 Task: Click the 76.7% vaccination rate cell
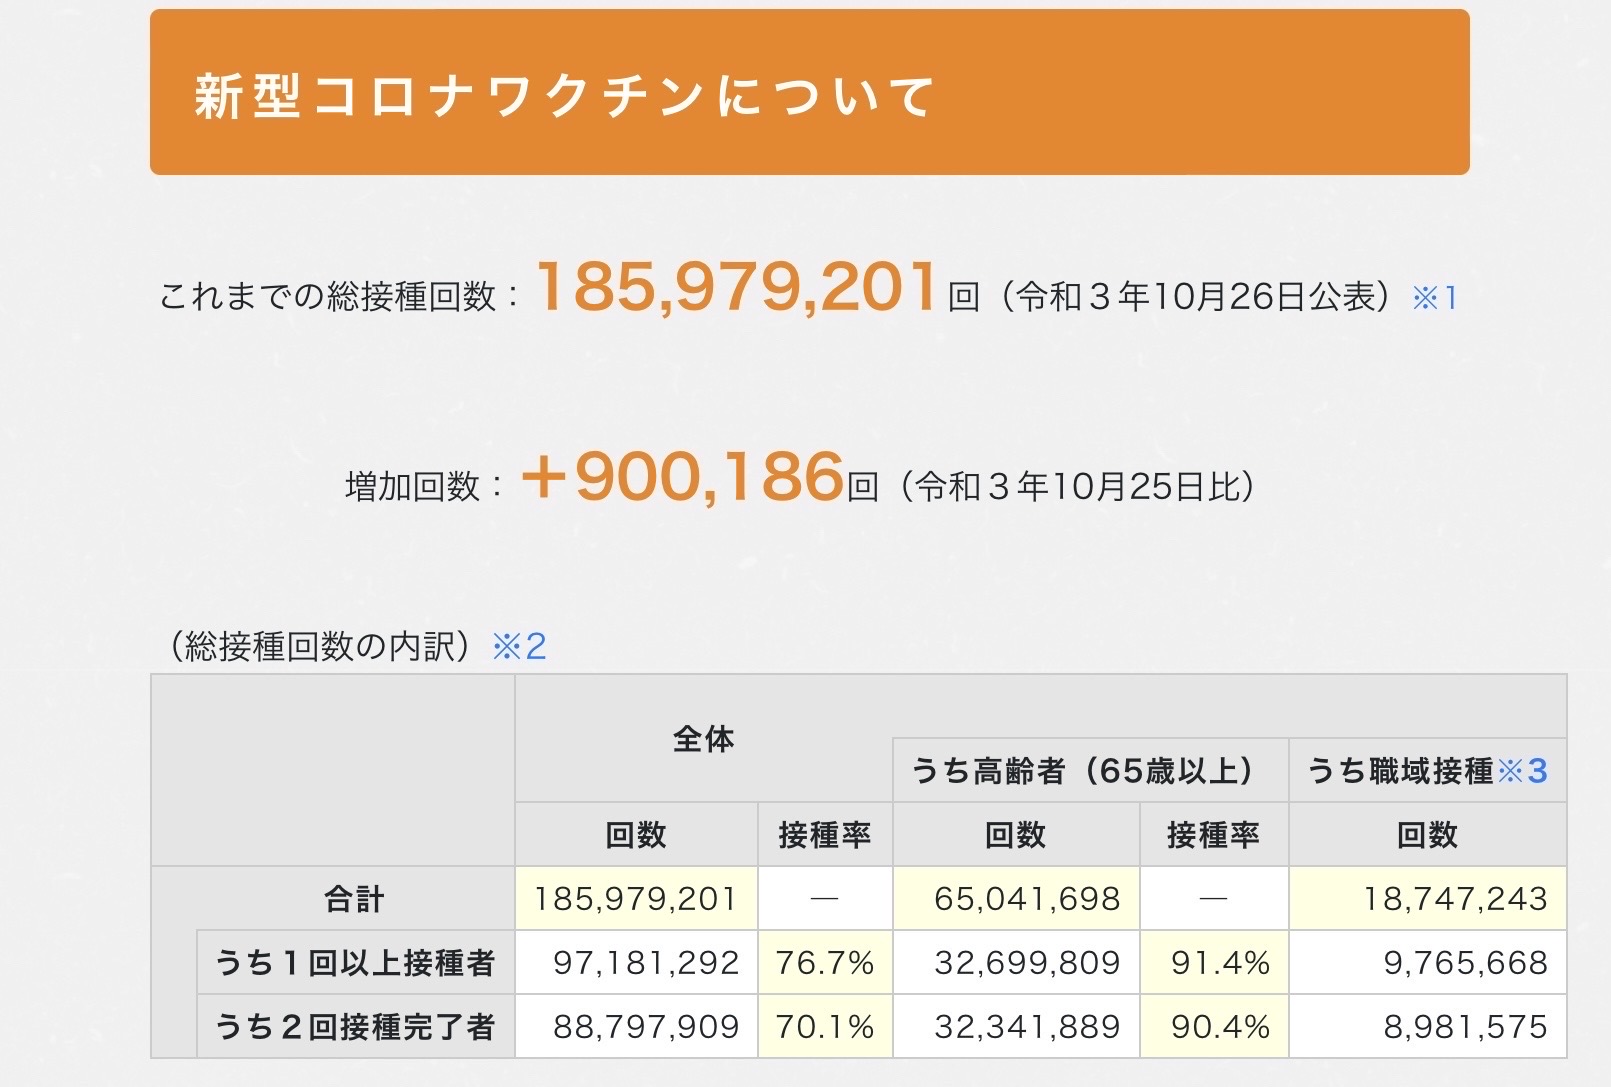(x=825, y=962)
